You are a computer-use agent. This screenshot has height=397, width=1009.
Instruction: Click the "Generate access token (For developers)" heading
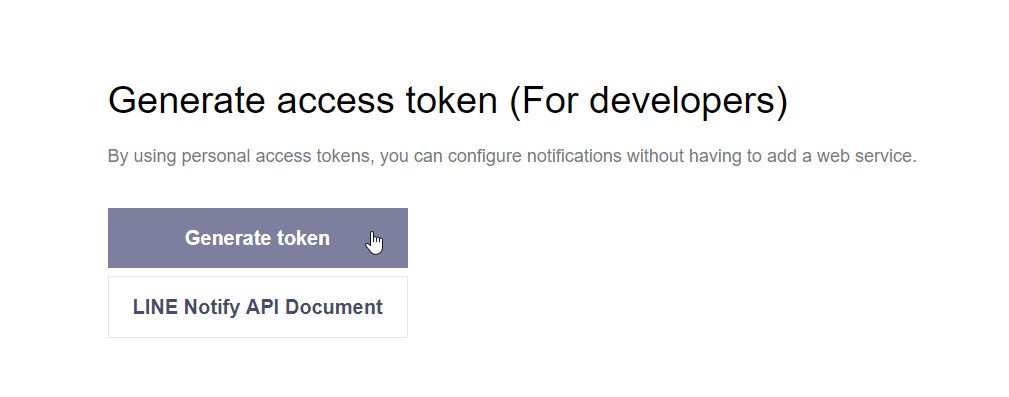448,101
